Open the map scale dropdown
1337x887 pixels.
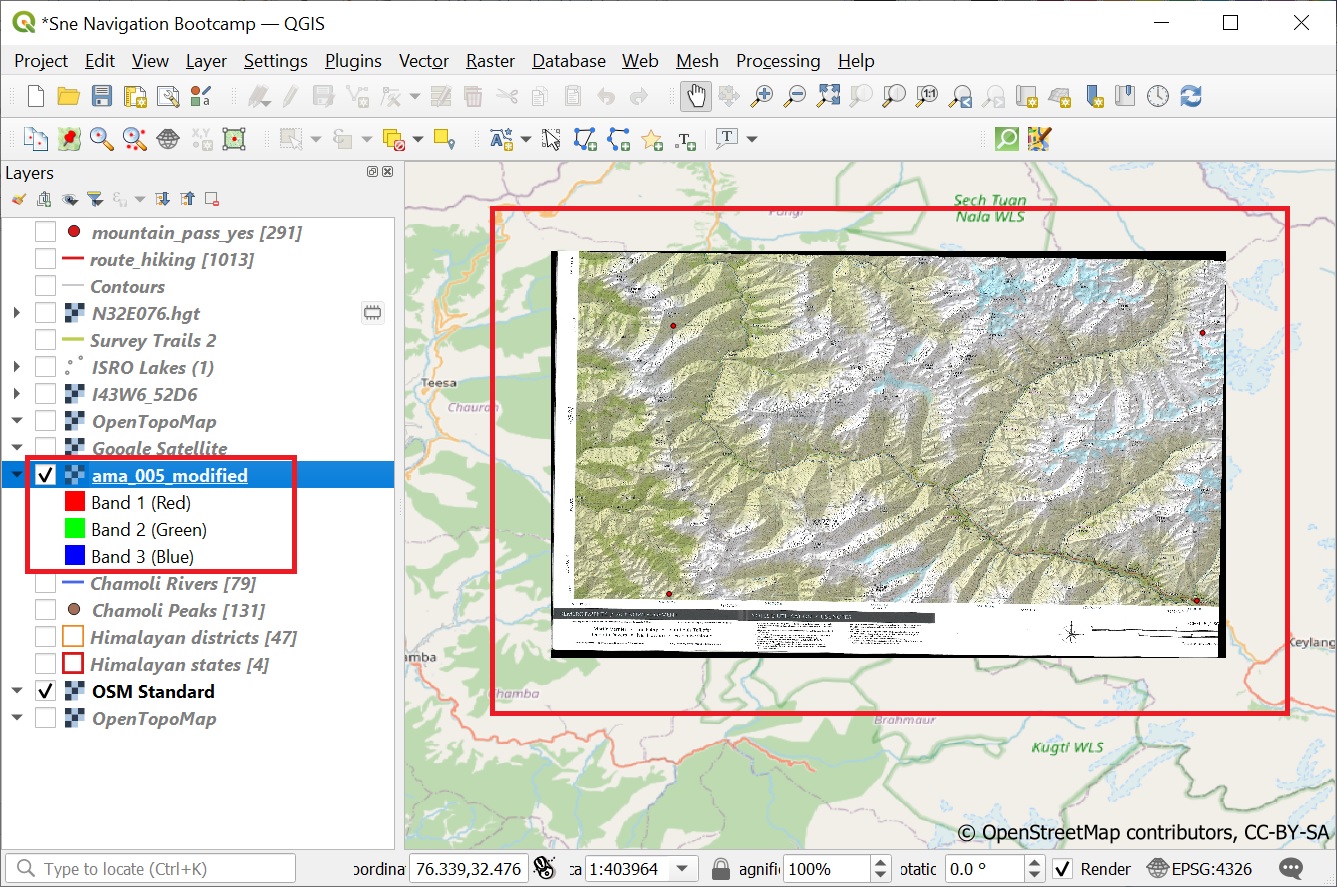[x=683, y=869]
